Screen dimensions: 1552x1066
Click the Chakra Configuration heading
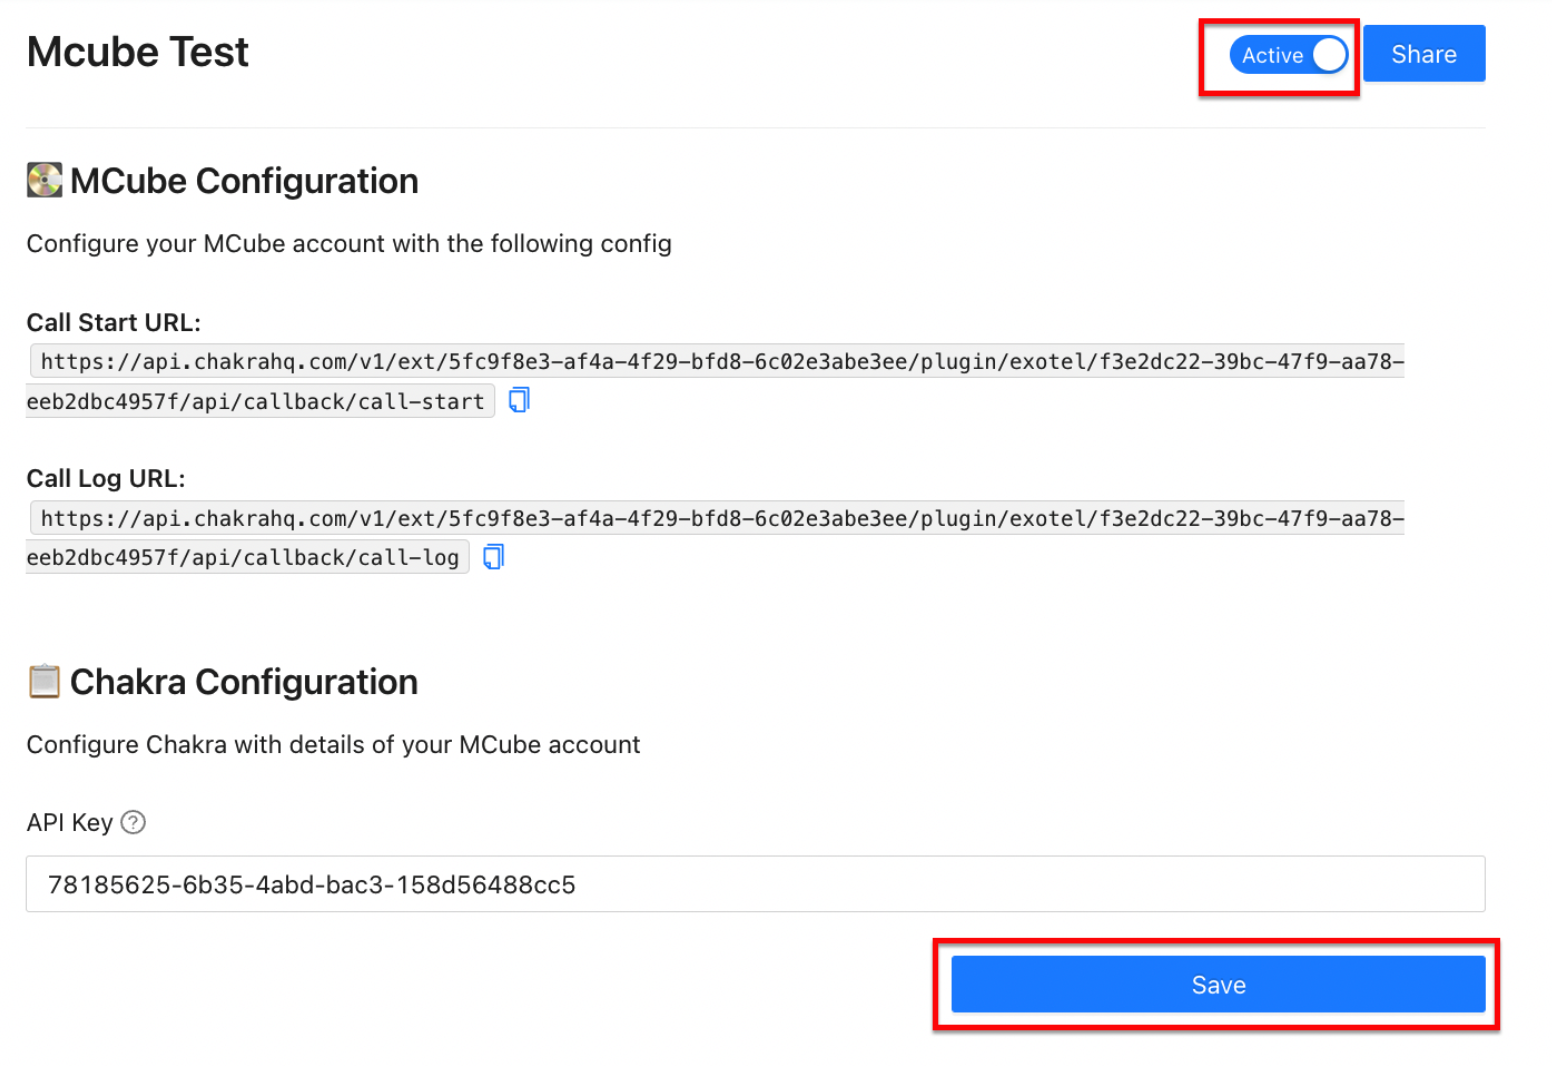[244, 682]
